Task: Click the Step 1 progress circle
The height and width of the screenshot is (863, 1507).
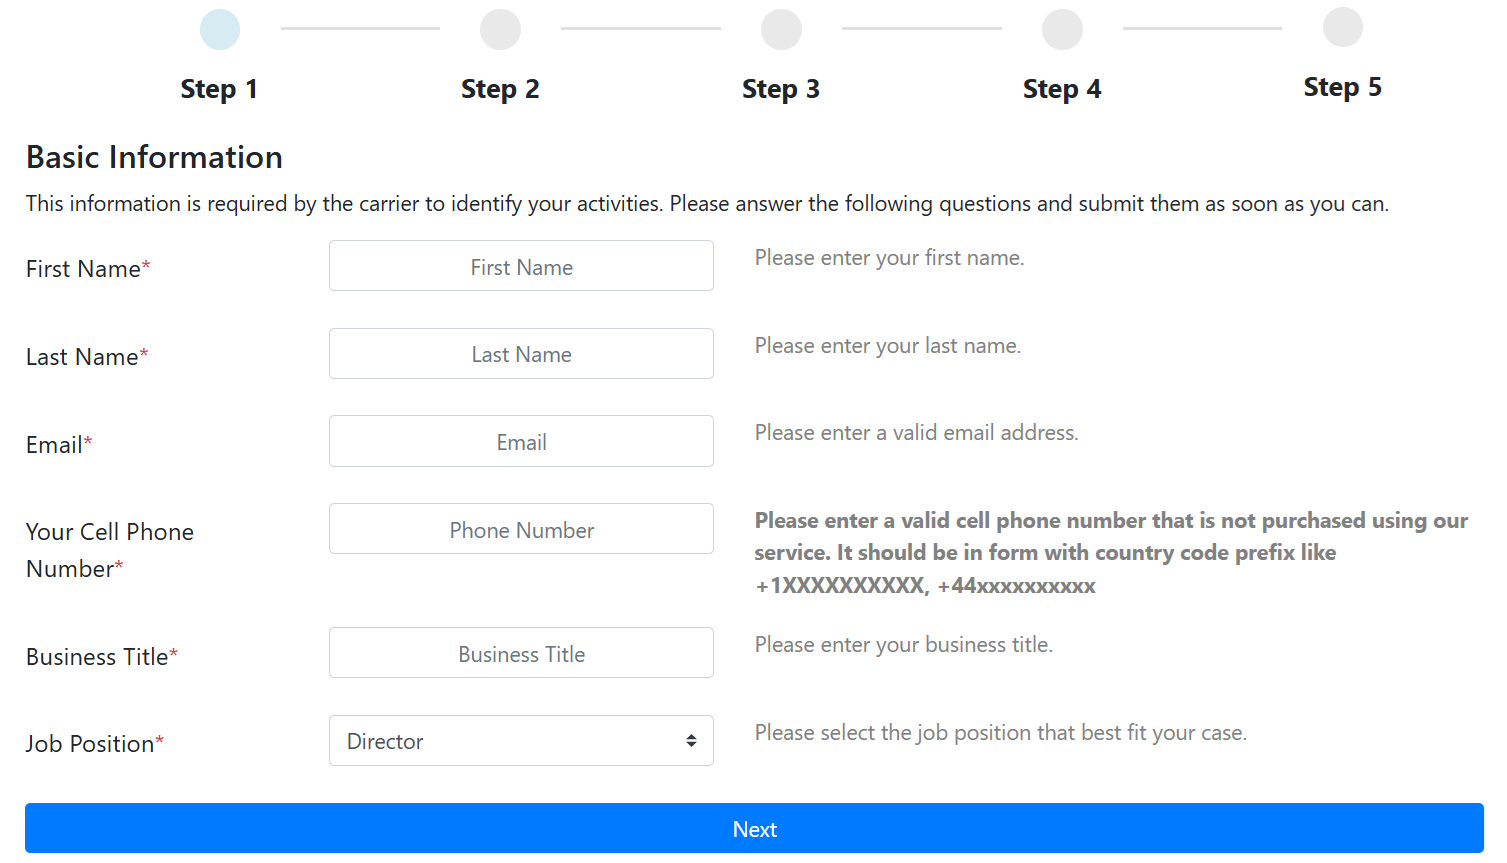Action: point(220,29)
